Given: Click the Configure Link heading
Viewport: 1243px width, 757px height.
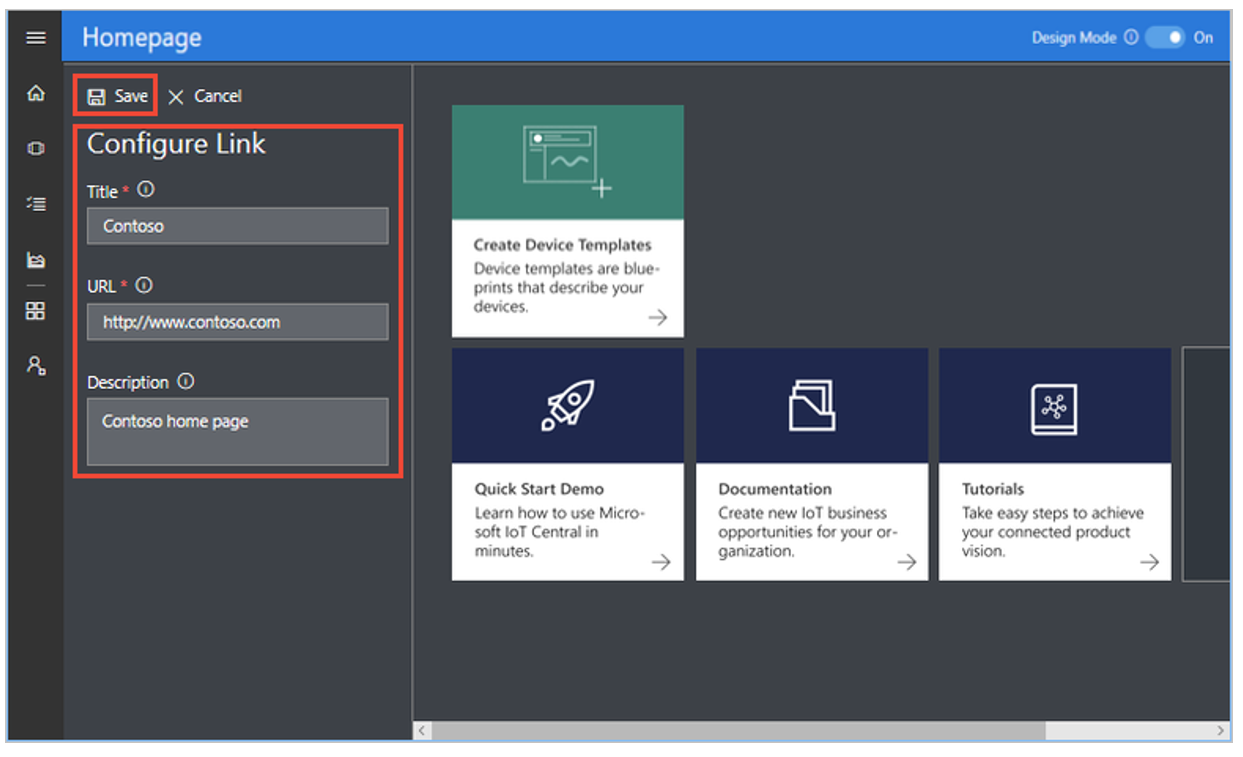Looking at the screenshot, I should point(176,144).
